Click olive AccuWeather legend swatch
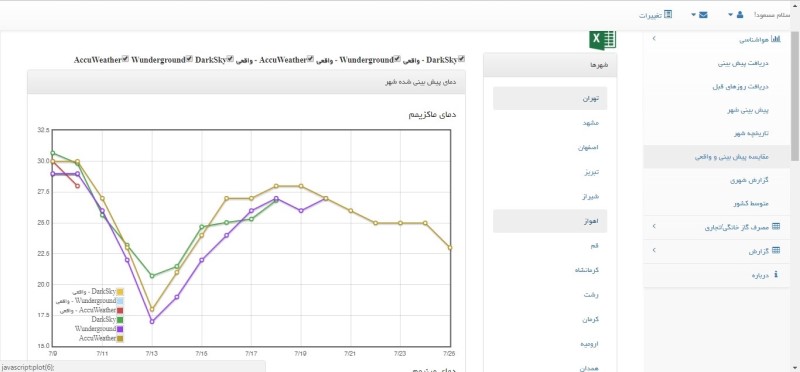Viewport: 800px width, 372px height. tap(120, 338)
